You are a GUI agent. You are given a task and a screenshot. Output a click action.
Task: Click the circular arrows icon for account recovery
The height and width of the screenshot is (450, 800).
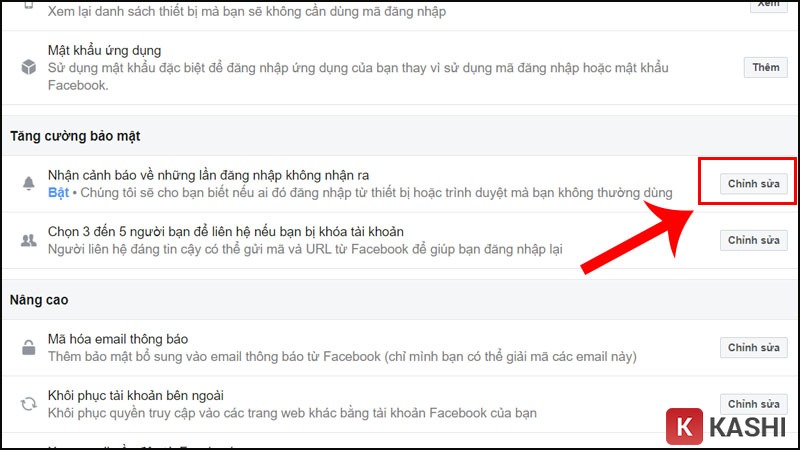[27, 404]
